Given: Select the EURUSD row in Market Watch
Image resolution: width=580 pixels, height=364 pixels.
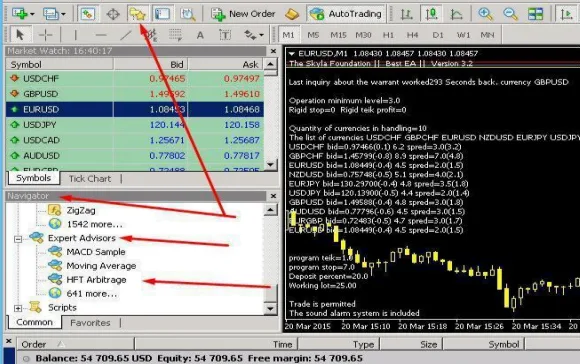Looking at the screenshot, I should click(x=135, y=109).
